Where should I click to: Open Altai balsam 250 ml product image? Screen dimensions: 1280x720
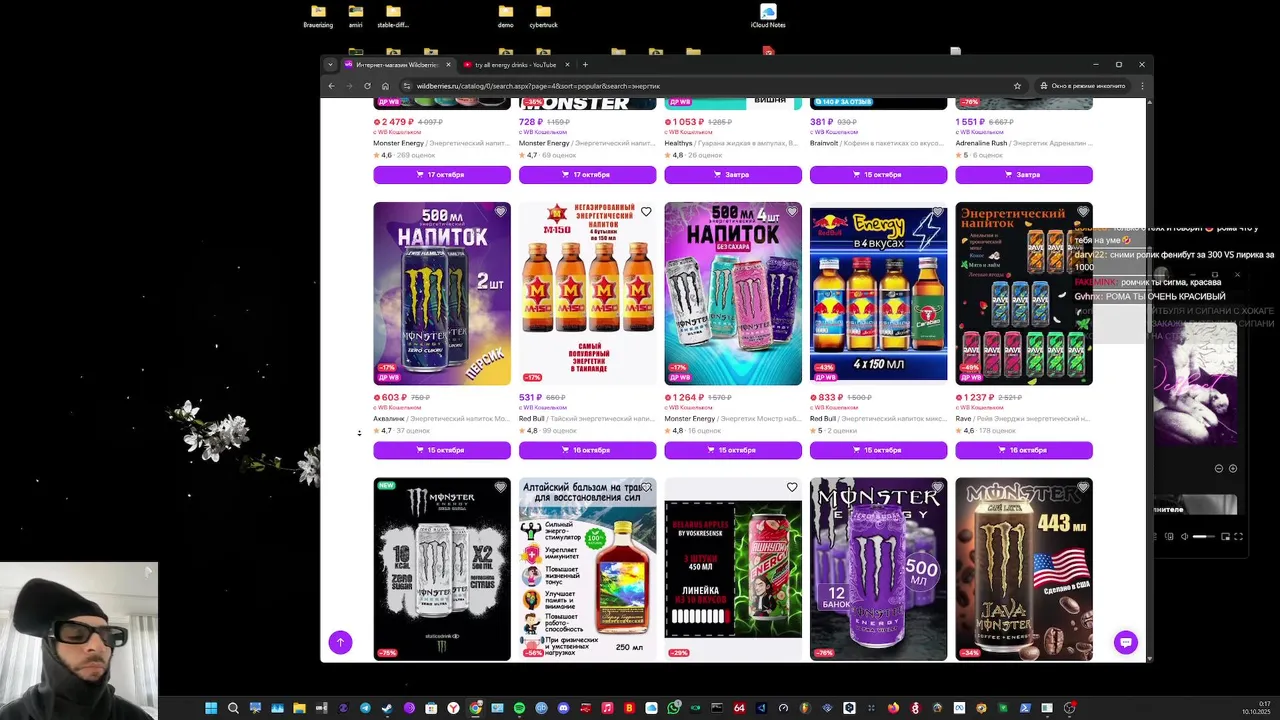[x=588, y=569]
